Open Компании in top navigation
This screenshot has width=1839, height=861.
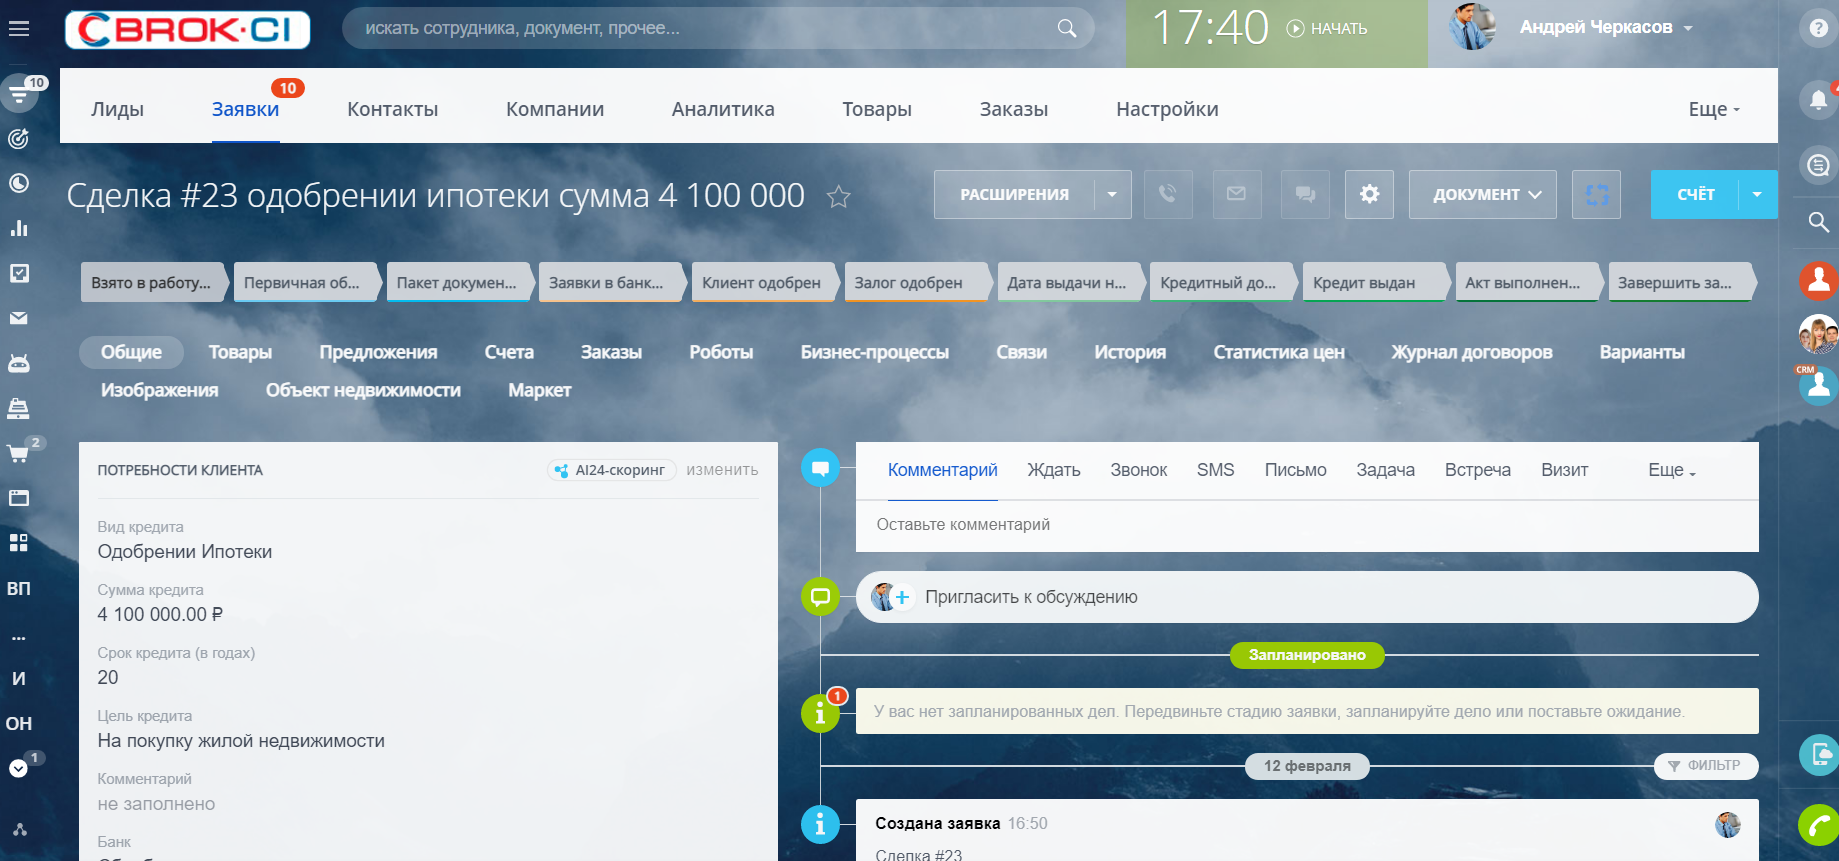(x=555, y=109)
